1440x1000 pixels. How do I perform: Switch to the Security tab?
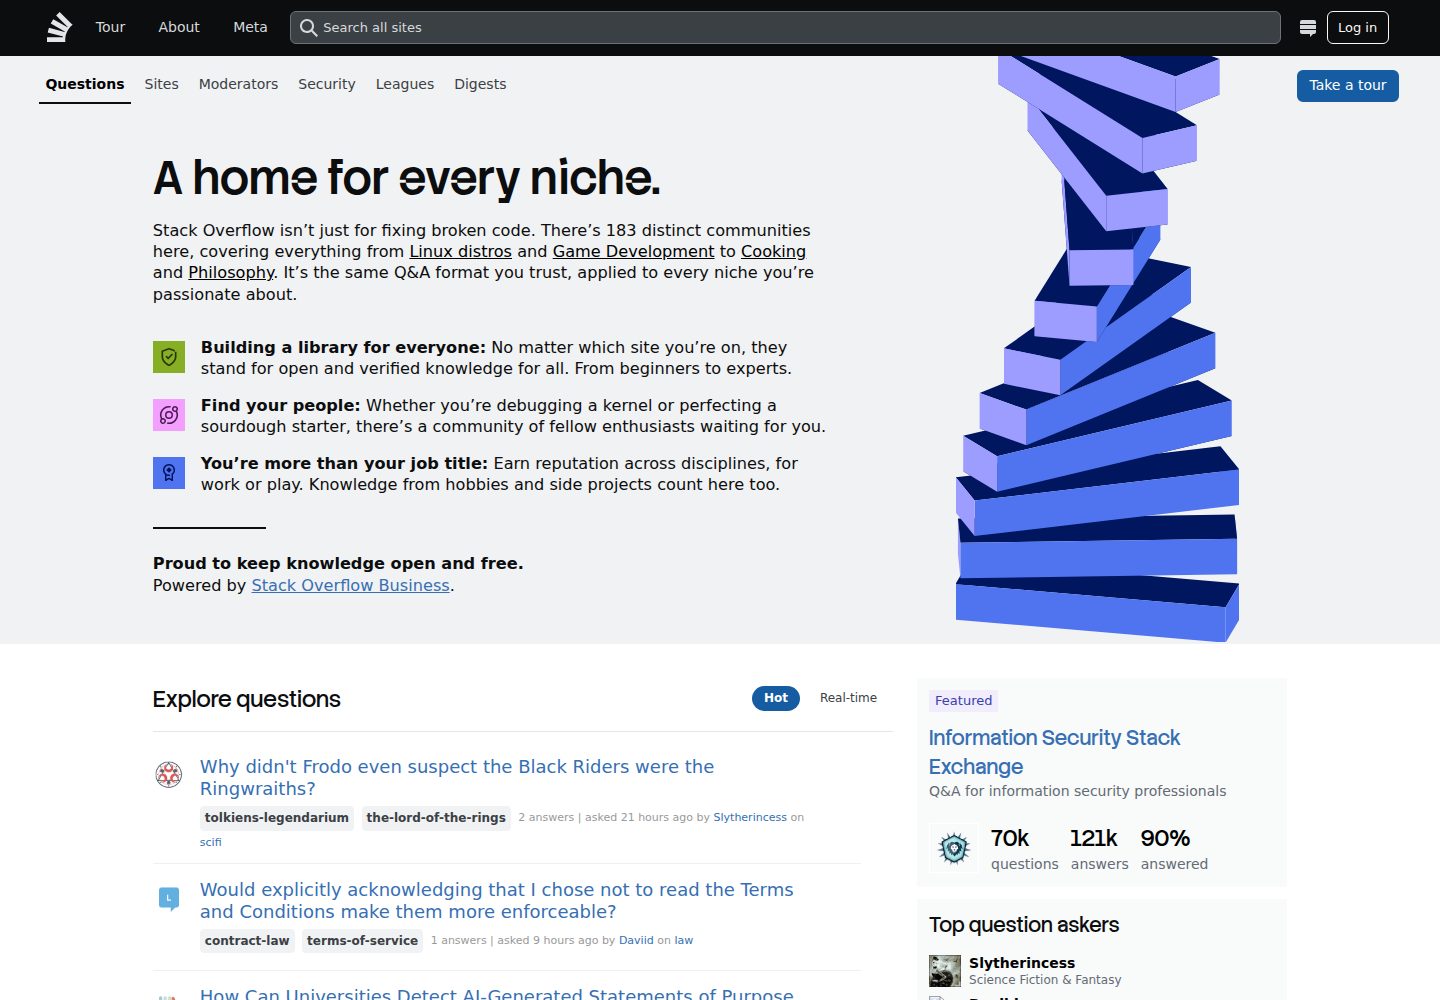tap(326, 84)
